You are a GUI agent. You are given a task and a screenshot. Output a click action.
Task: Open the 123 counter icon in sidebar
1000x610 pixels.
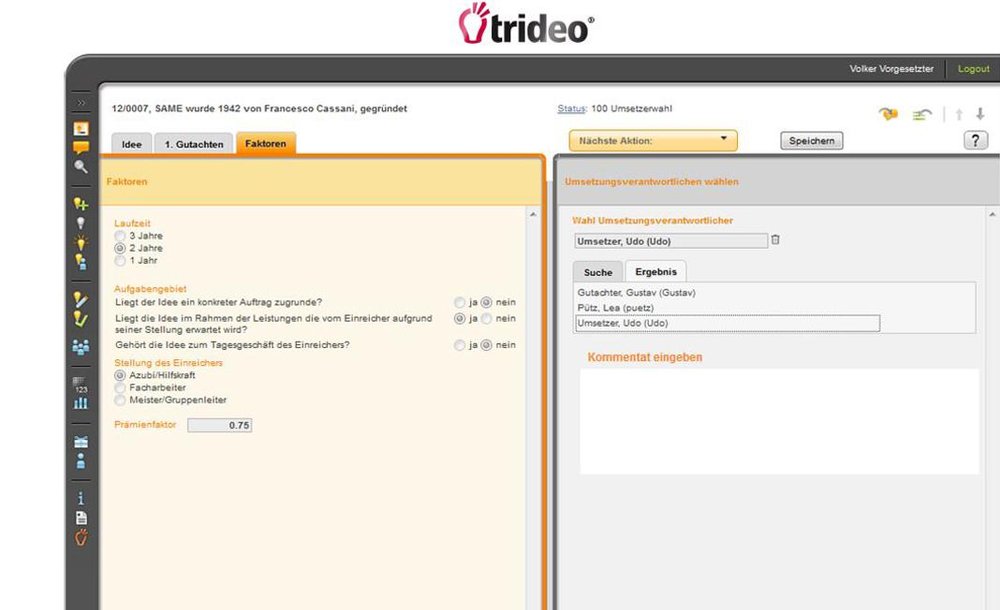click(81, 385)
